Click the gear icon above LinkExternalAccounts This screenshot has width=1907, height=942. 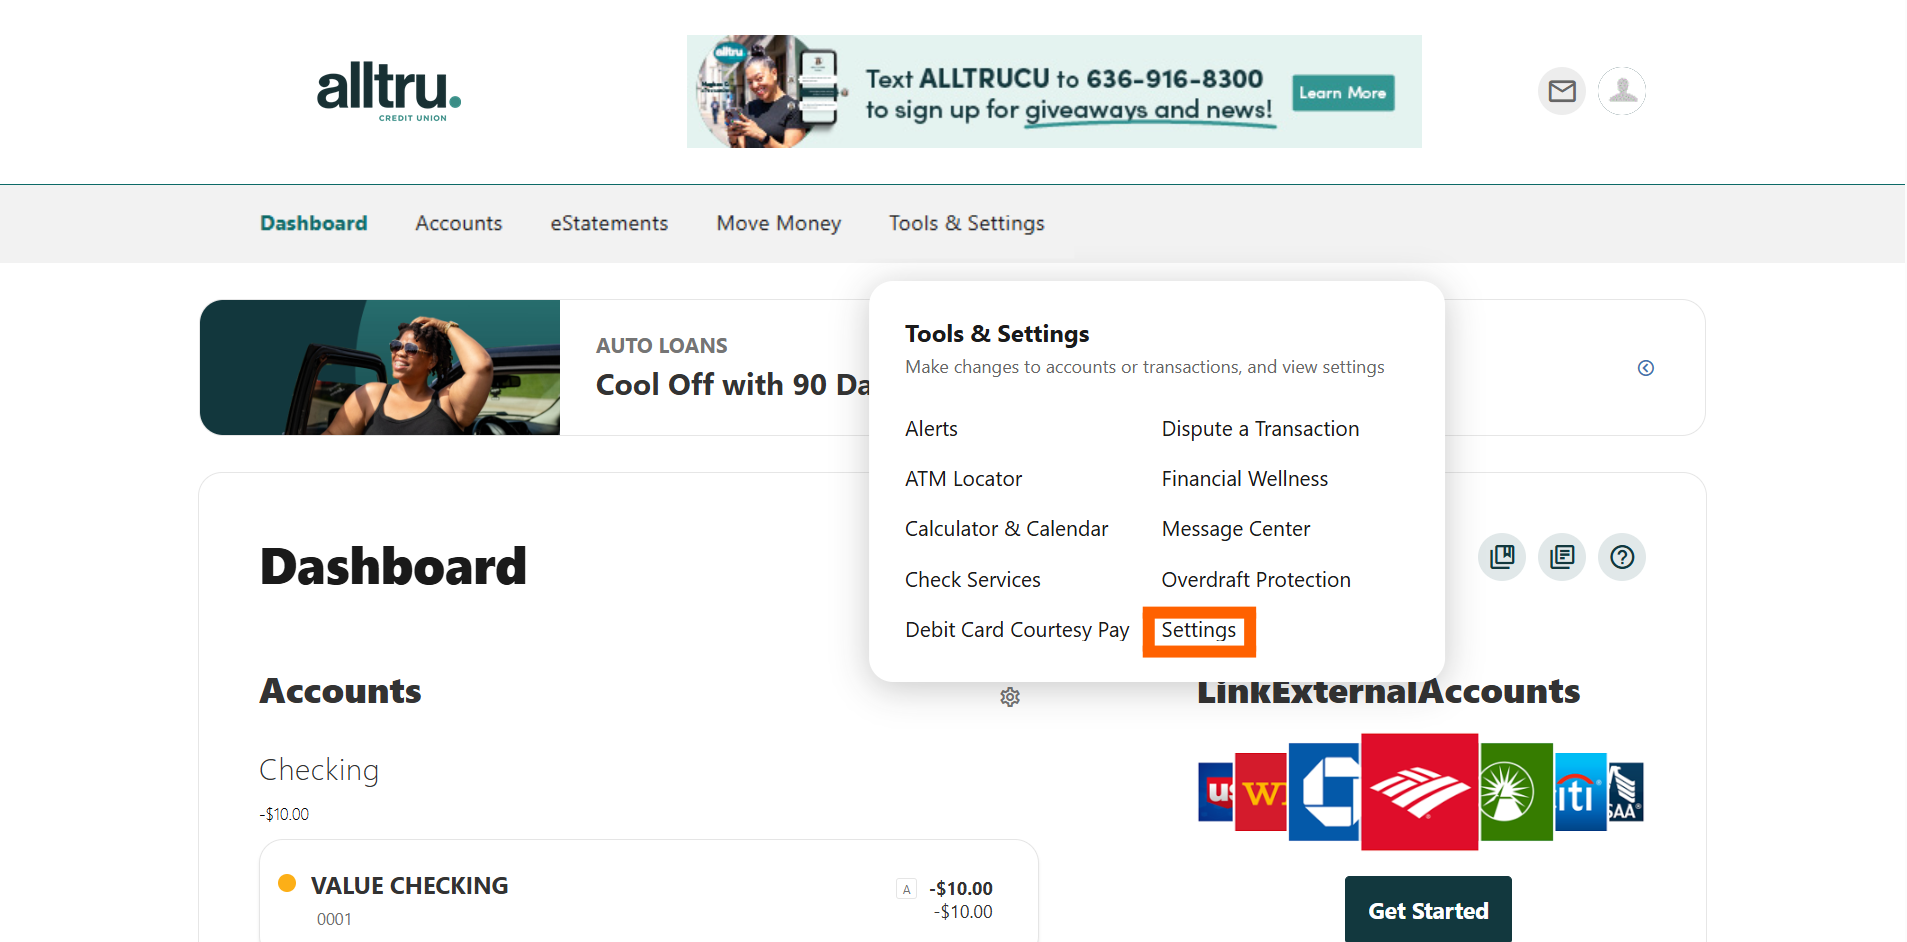(1009, 697)
